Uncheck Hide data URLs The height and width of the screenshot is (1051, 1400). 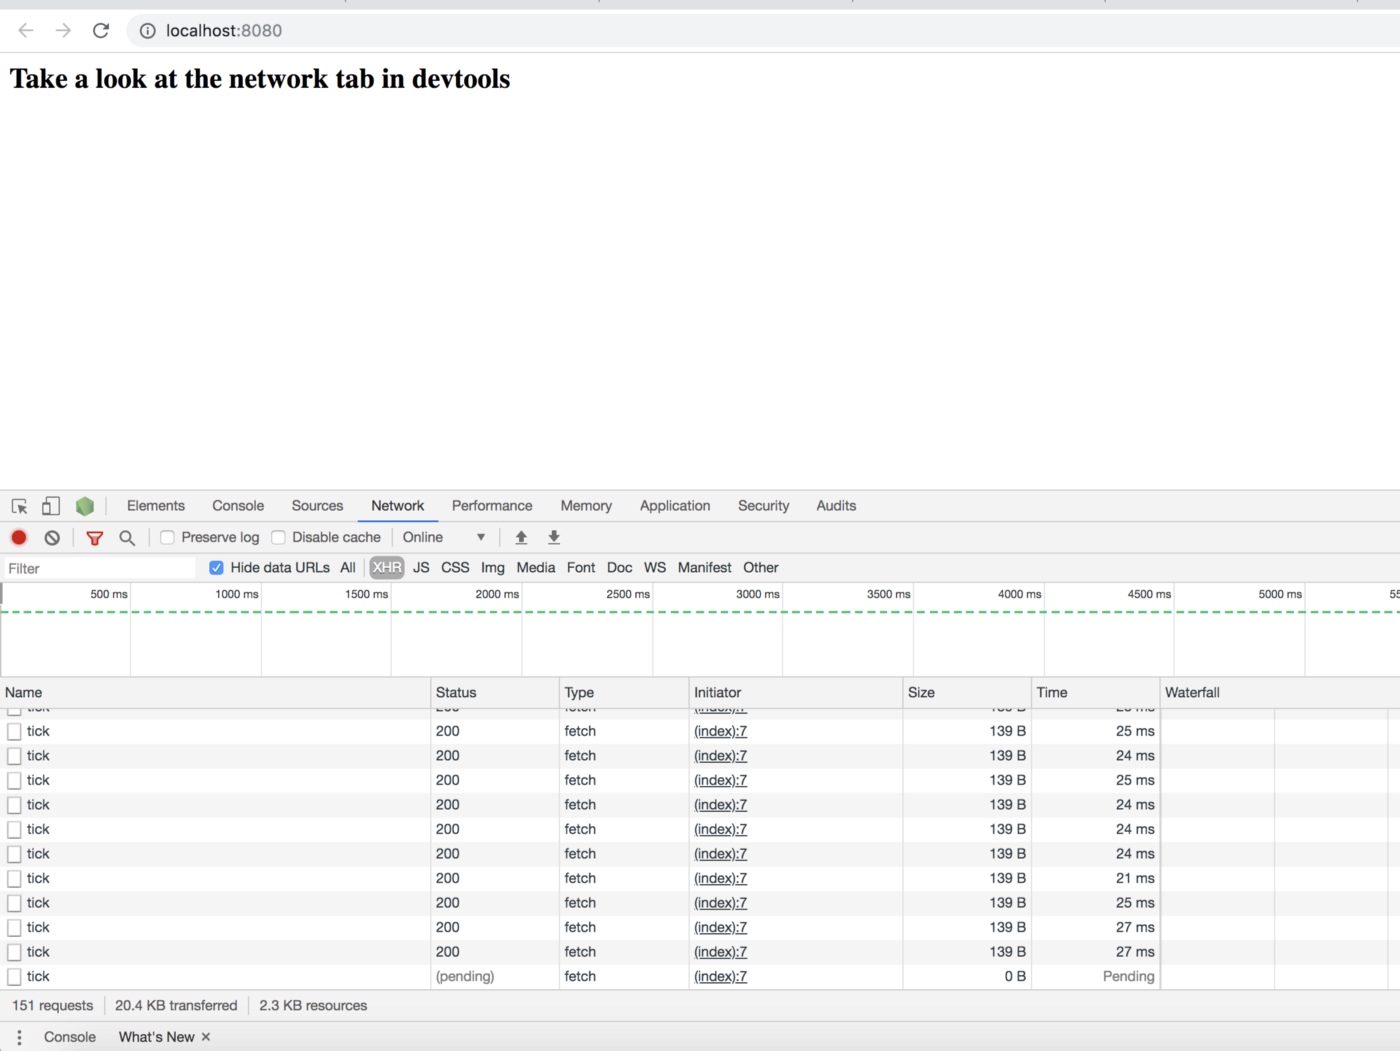pyautogui.click(x=216, y=567)
